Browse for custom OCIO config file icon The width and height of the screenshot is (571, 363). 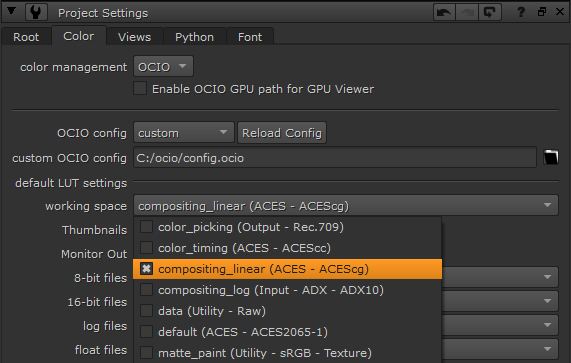pyautogui.click(x=551, y=157)
